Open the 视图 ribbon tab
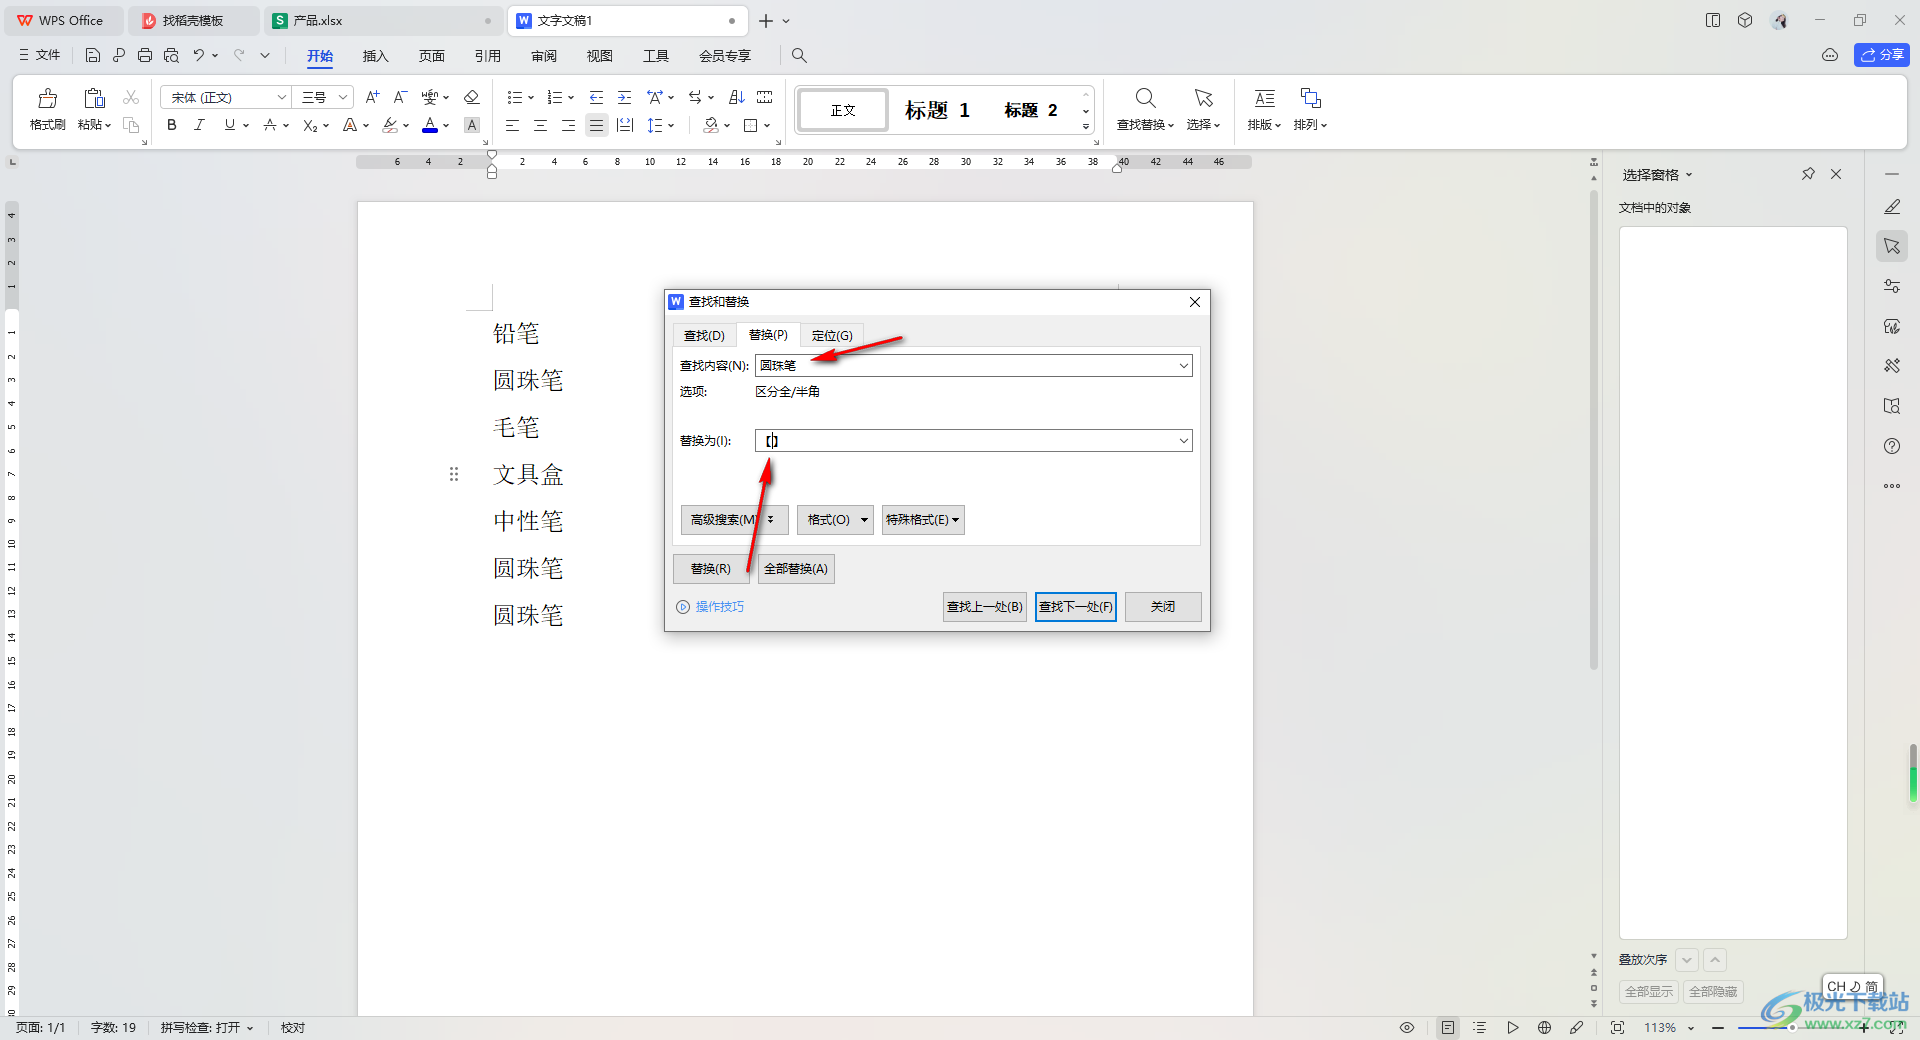Screen dimensions: 1920x1040 600,56
